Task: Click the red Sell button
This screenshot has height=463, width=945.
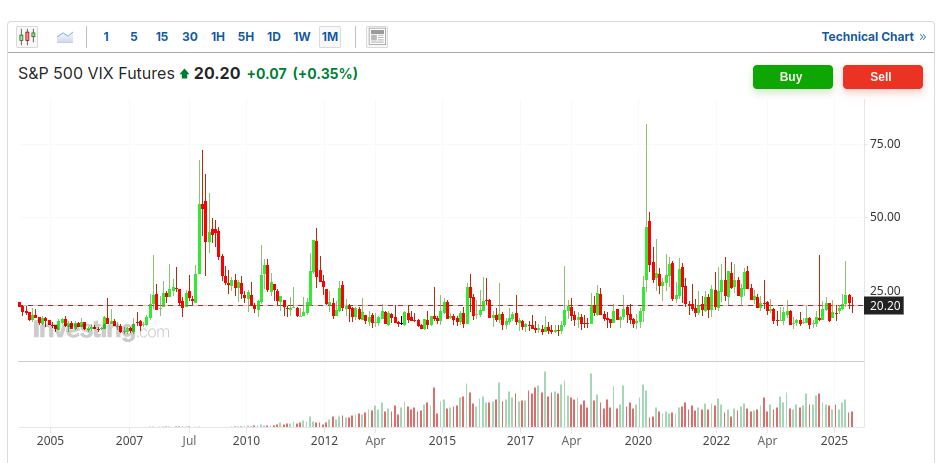Action: [x=882, y=77]
